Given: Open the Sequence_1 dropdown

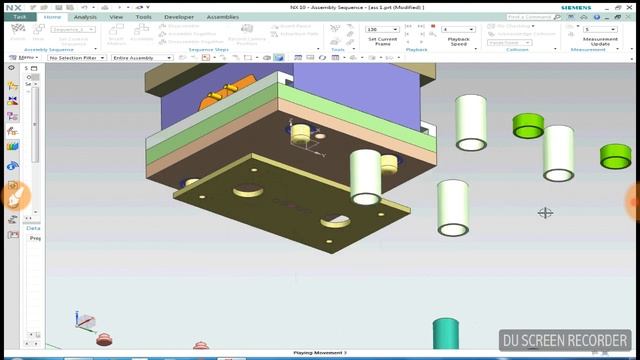Looking at the screenshot, I should click(73, 29).
